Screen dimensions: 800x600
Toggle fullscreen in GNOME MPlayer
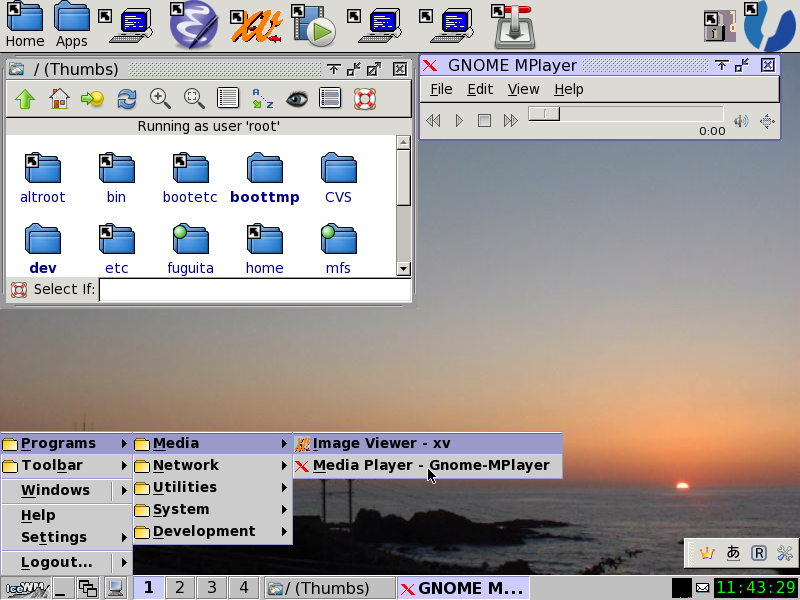click(x=767, y=121)
